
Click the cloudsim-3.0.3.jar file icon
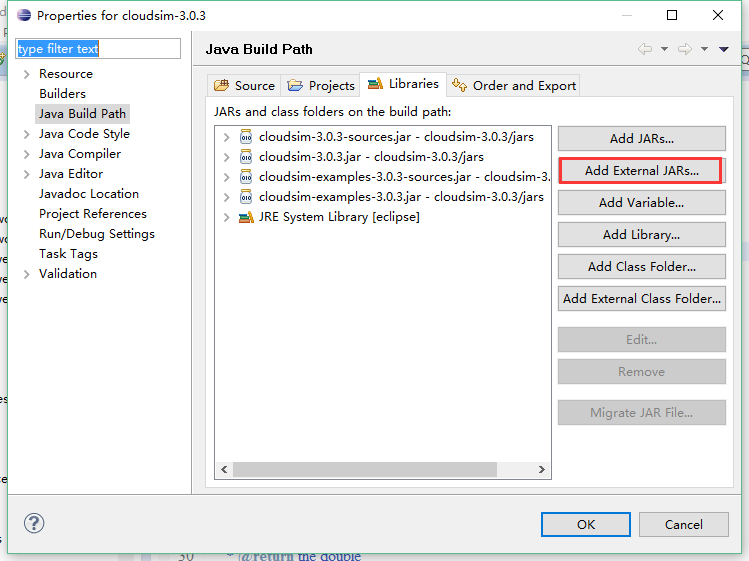pyautogui.click(x=246, y=157)
